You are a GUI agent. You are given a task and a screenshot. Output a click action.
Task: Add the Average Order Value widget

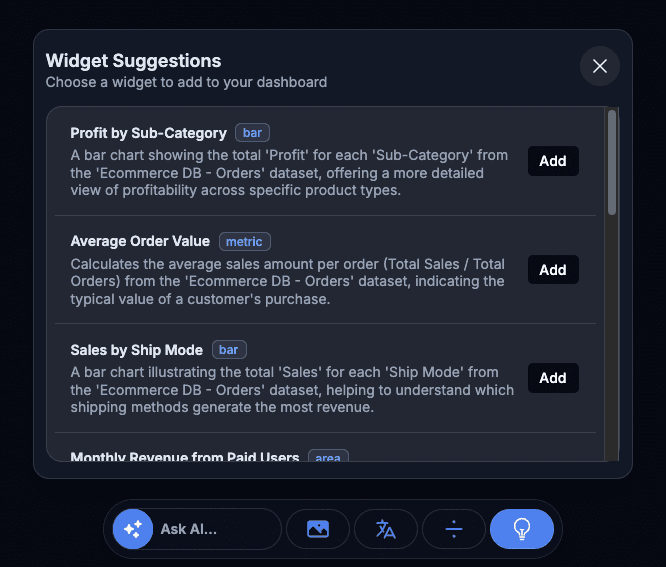(x=553, y=270)
